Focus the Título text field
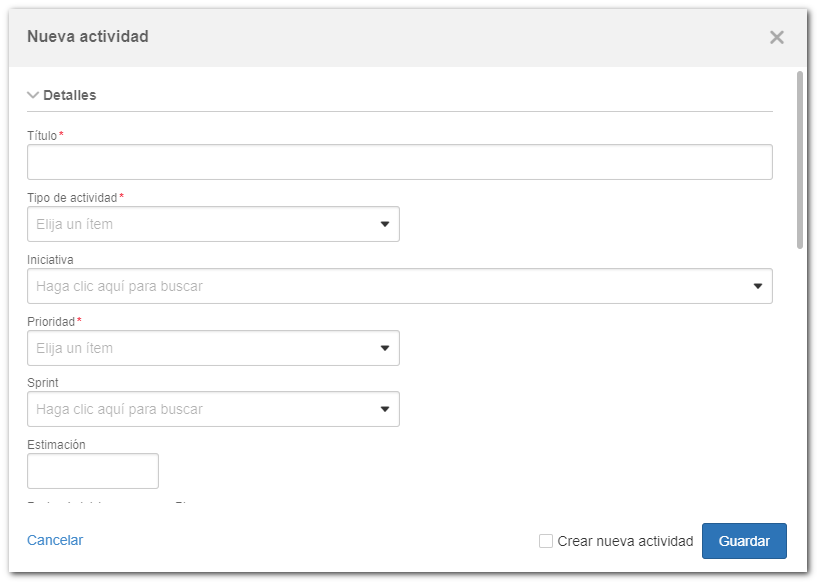 [400, 162]
